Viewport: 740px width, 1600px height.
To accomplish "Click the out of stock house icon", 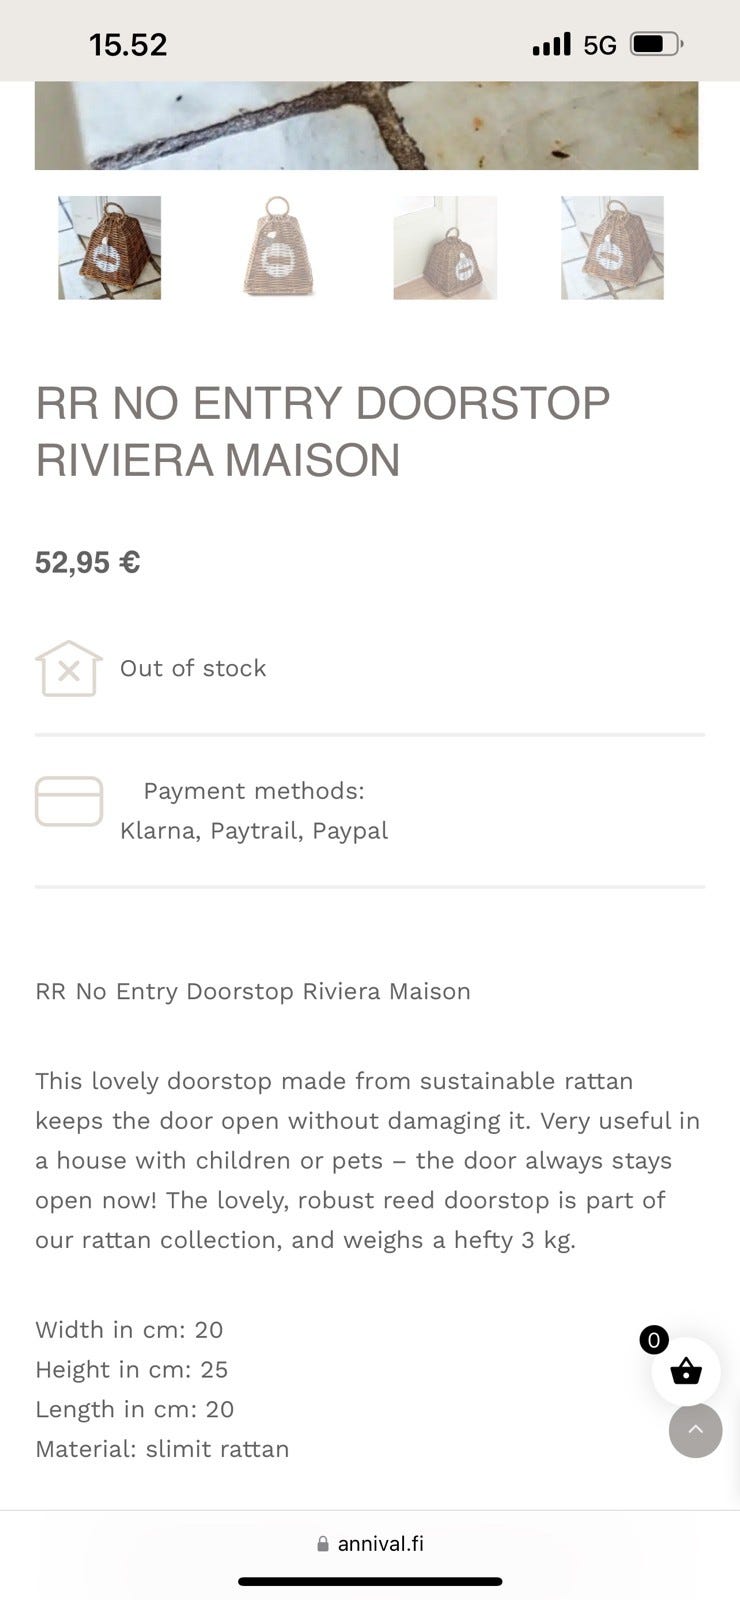I will click(x=68, y=668).
